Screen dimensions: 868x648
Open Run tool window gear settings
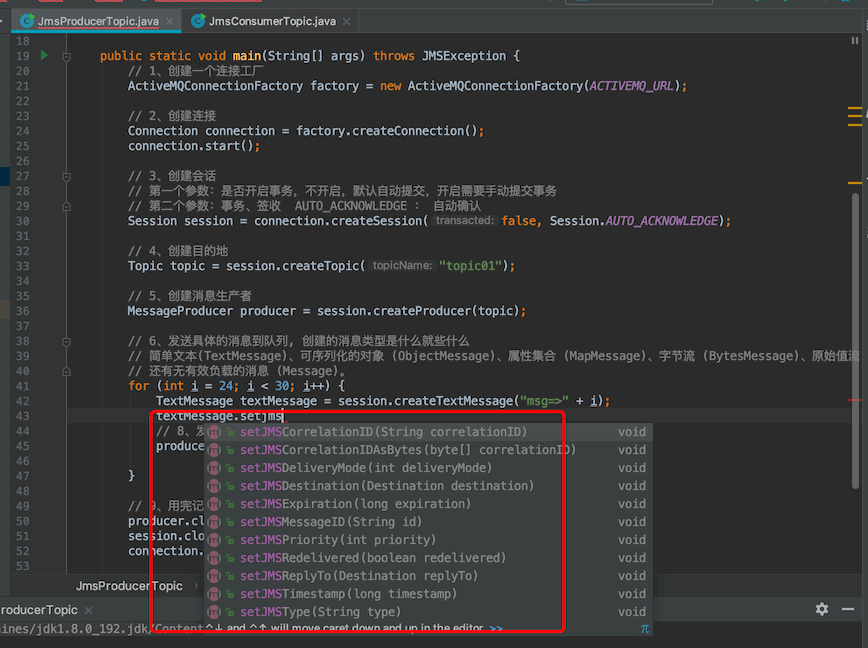point(822,609)
